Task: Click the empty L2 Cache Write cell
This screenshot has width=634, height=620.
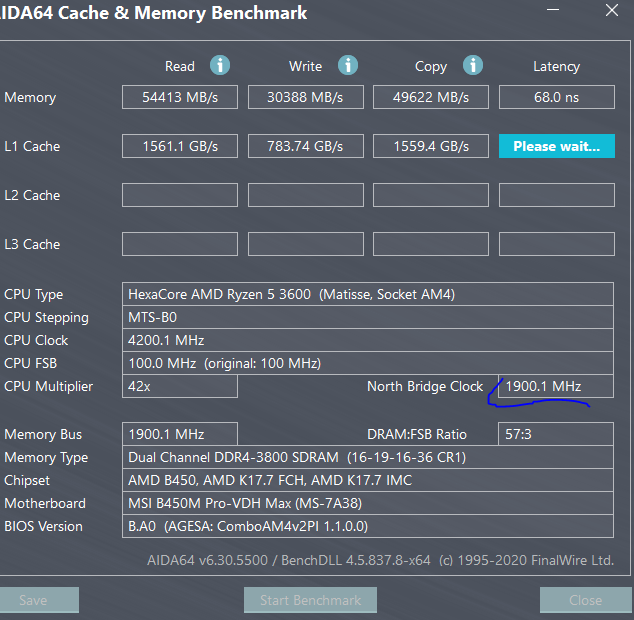Action: 306,195
